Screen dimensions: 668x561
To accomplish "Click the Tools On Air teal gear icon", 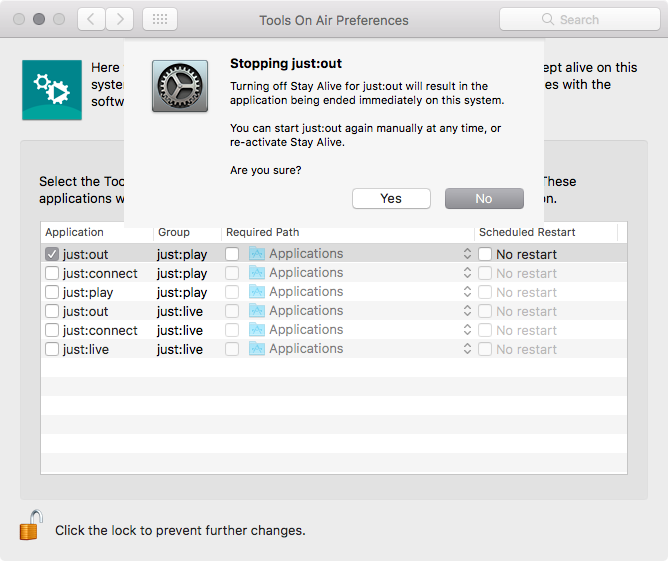I will (x=52, y=90).
